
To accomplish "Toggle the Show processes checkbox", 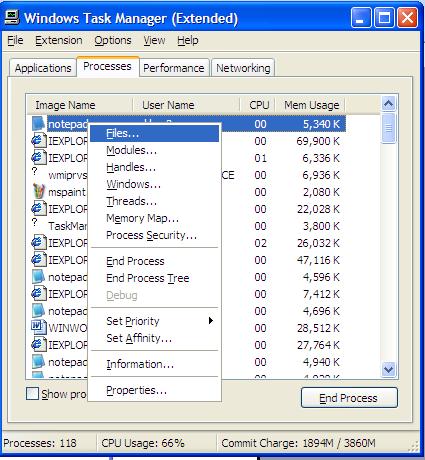I will pos(32,394).
